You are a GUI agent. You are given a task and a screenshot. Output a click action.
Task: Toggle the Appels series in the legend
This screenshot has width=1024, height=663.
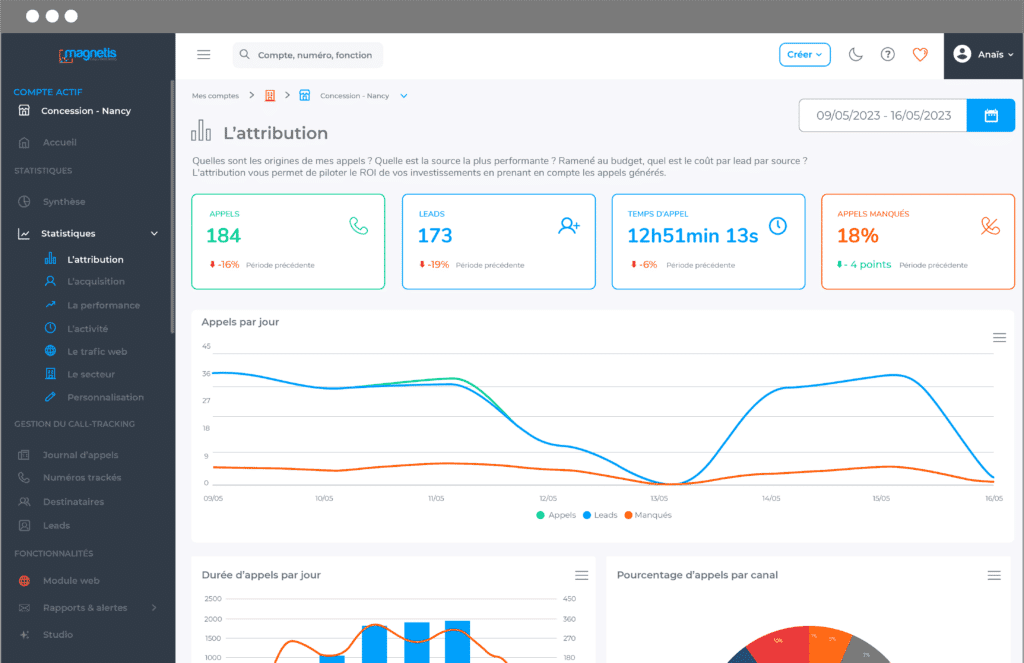[x=556, y=515]
